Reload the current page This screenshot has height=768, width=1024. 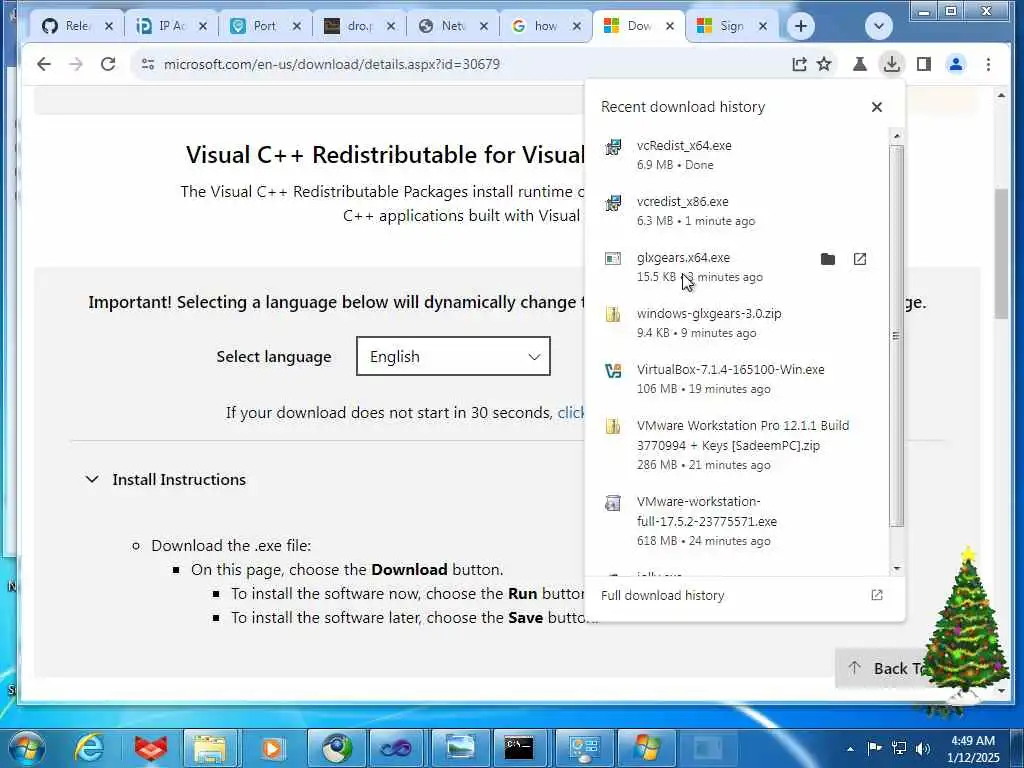pyautogui.click(x=108, y=64)
